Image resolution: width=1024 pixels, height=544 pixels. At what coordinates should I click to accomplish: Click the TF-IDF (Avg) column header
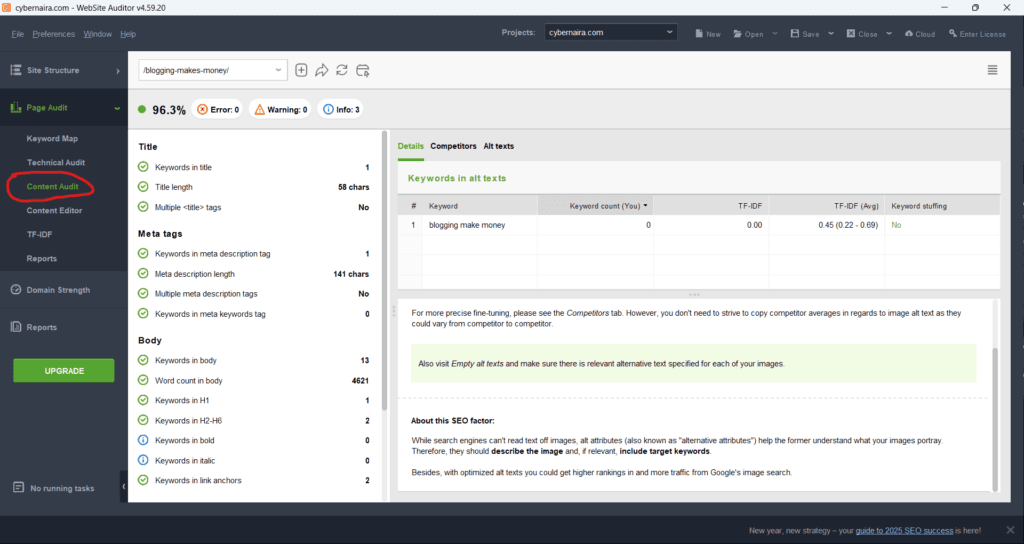click(x=827, y=206)
